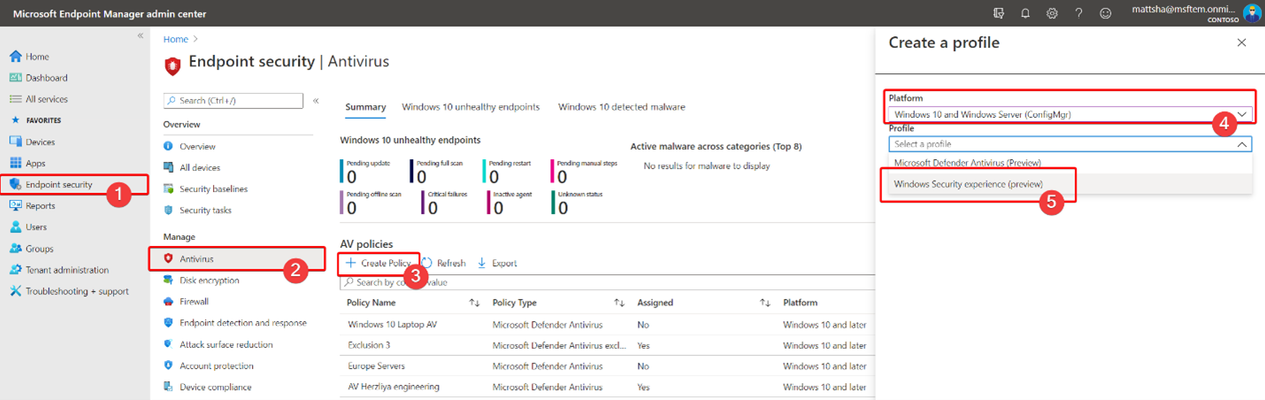Refresh the AV policies list

pyautogui.click(x=443, y=263)
